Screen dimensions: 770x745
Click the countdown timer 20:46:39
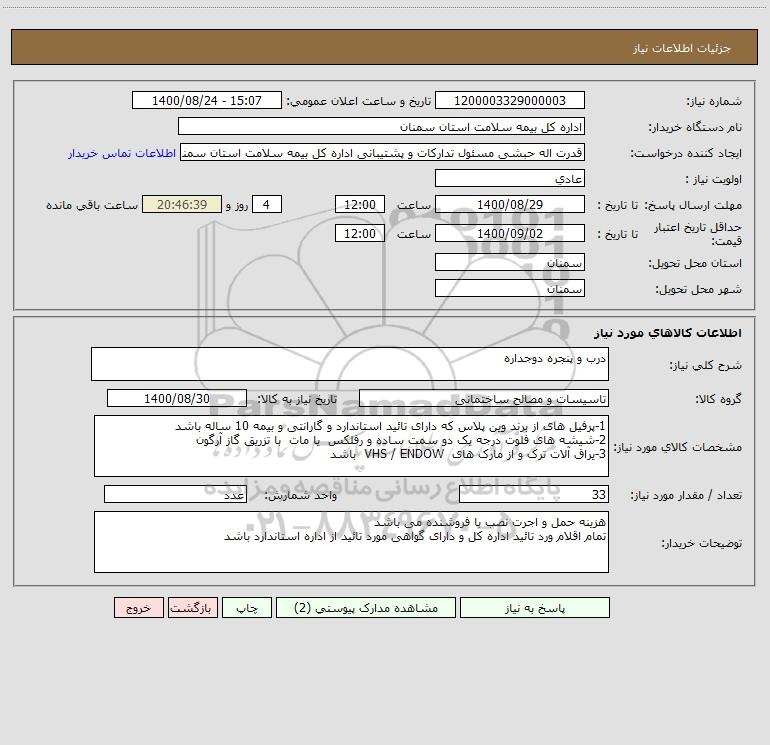pyautogui.click(x=182, y=204)
